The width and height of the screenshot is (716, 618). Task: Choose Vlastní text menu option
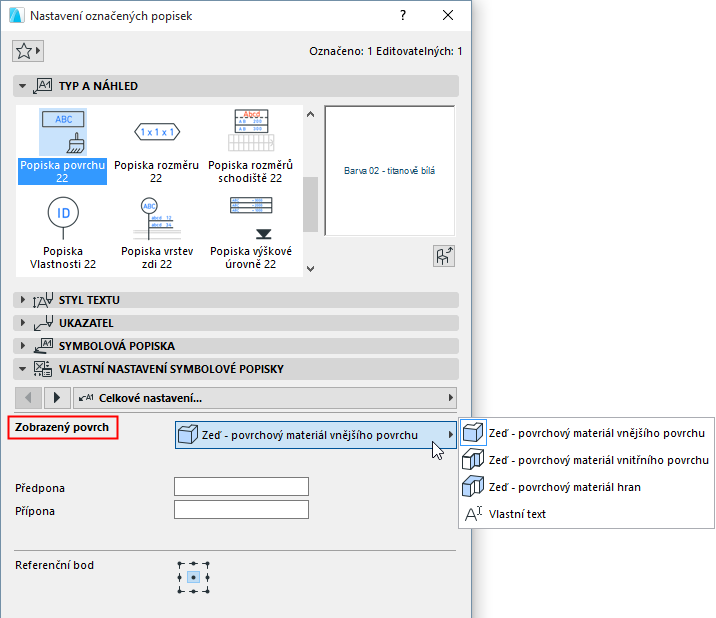[586, 514]
